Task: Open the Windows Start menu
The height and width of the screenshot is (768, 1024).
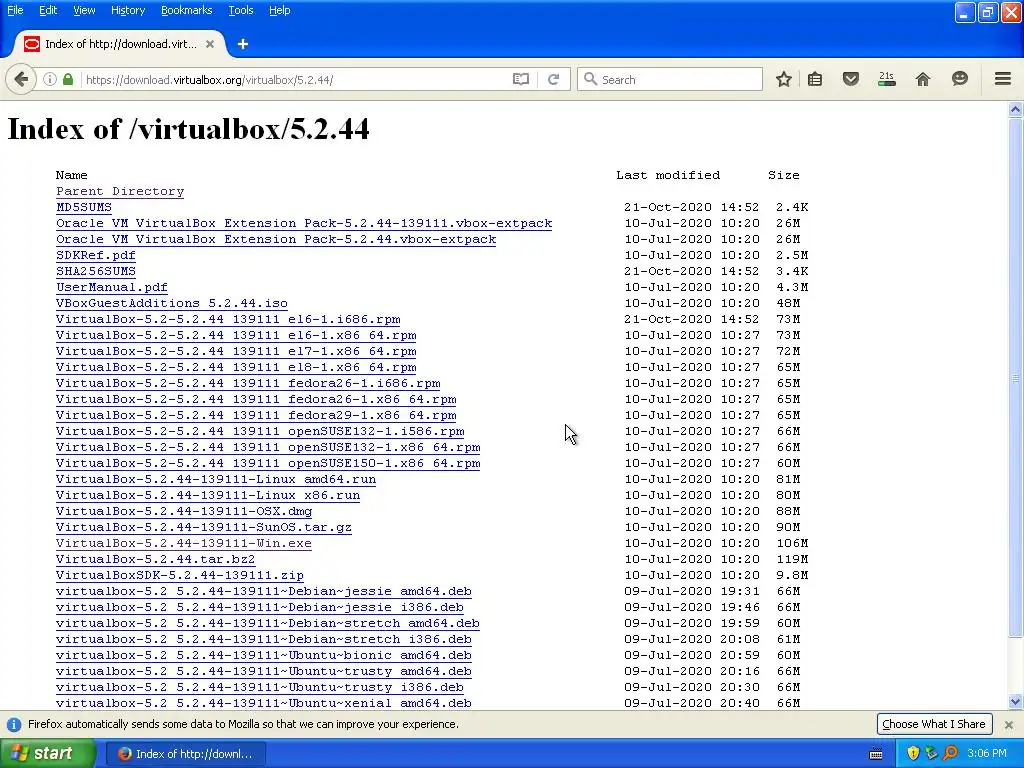Action: (x=48, y=754)
